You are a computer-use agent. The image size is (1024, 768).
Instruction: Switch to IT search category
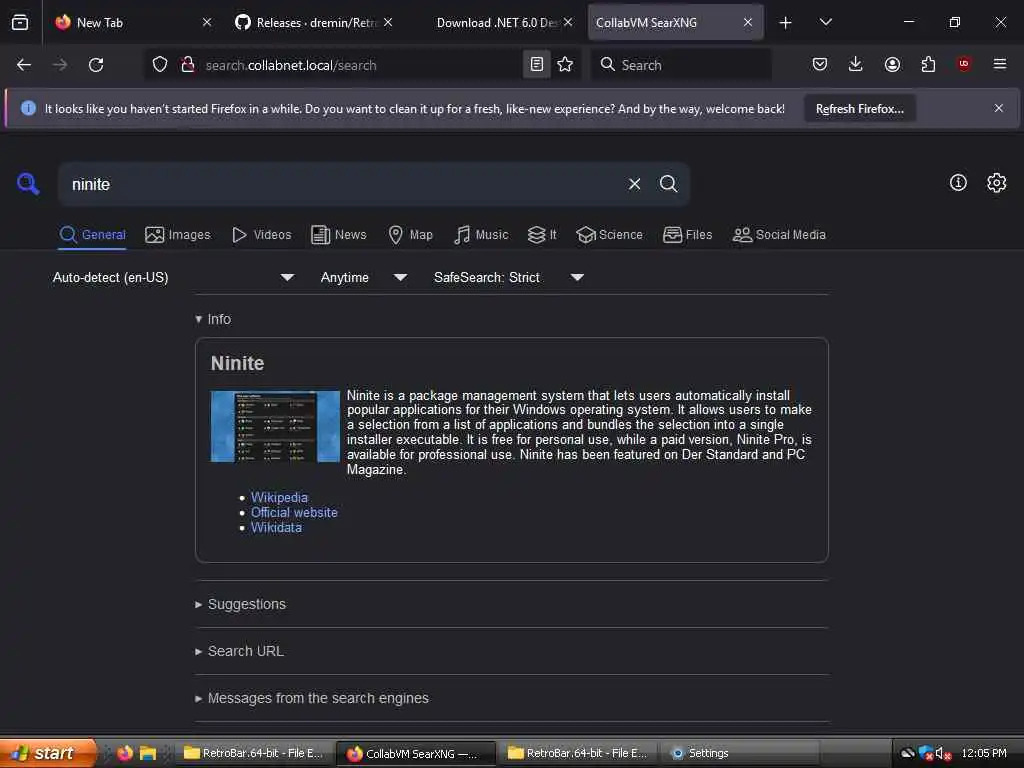coord(542,235)
